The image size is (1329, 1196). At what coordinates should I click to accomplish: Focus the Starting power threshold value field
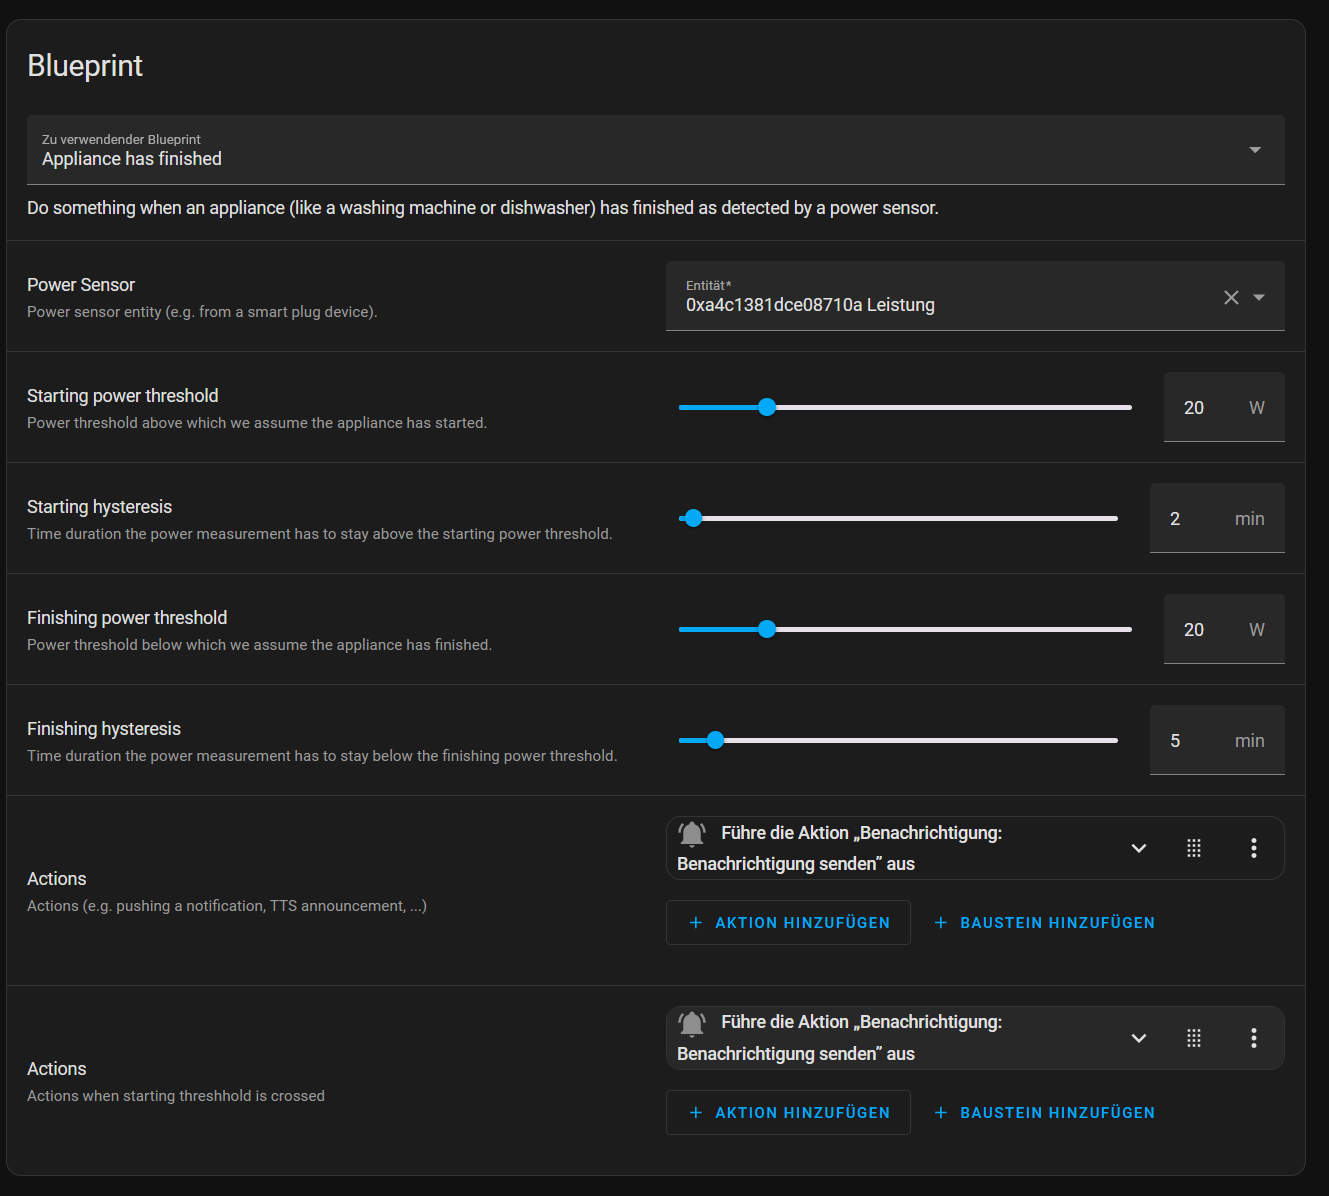(x=1224, y=407)
